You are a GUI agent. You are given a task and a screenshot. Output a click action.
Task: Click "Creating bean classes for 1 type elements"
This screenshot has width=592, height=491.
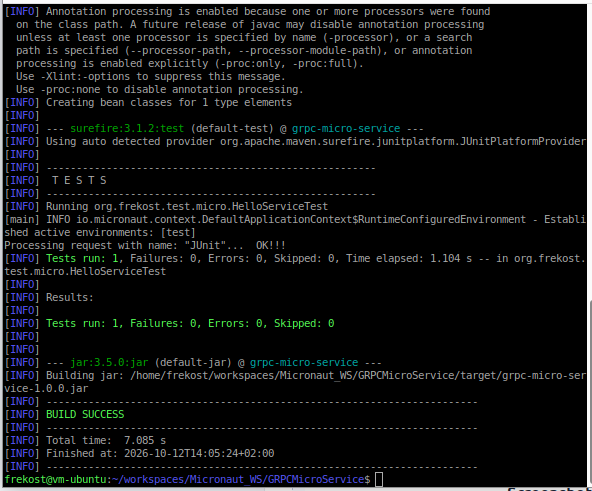point(169,103)
